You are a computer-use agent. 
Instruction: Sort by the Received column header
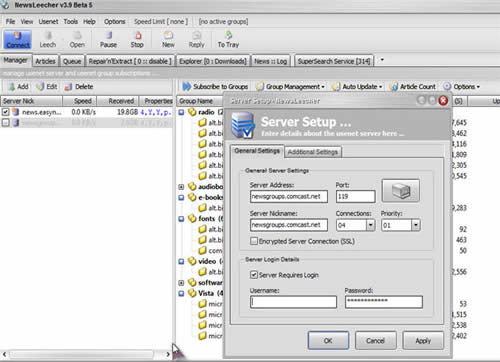pyautogui.click(x=118, y=101)
